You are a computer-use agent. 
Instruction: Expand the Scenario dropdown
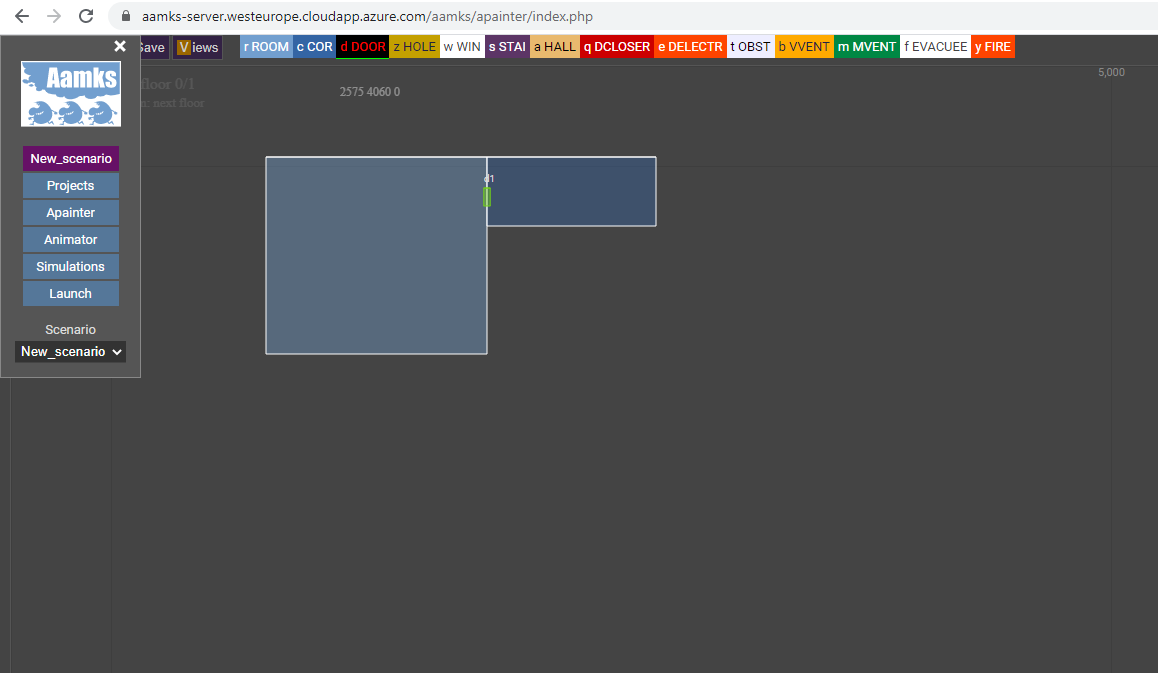point(71,351)
